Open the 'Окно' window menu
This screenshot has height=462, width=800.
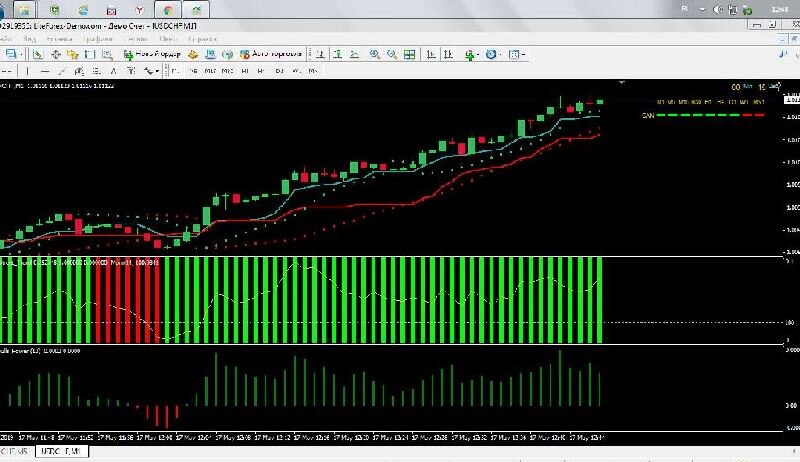pos(167,39)
